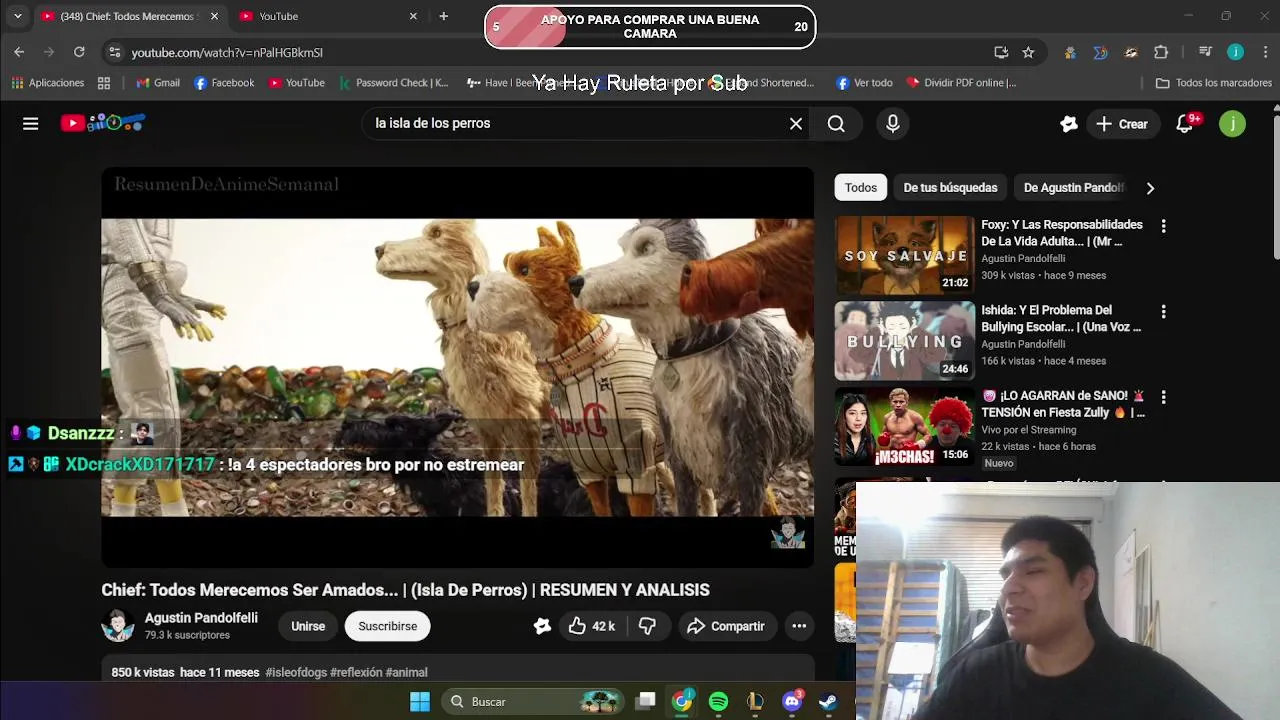
Task: Submit the search with magnifier icon
Action: click(836, 124)
